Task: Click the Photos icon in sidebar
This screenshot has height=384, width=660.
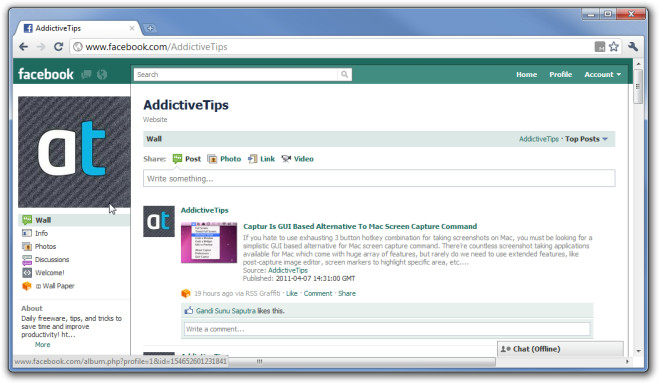Action: pos(27,246)
